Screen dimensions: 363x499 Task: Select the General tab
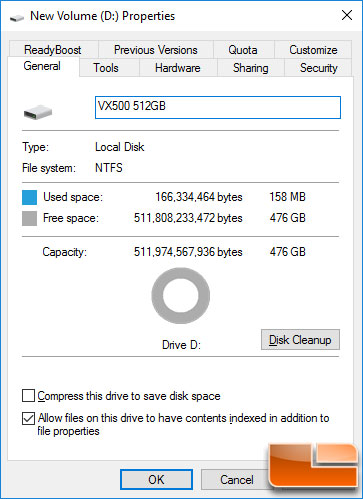42,66
